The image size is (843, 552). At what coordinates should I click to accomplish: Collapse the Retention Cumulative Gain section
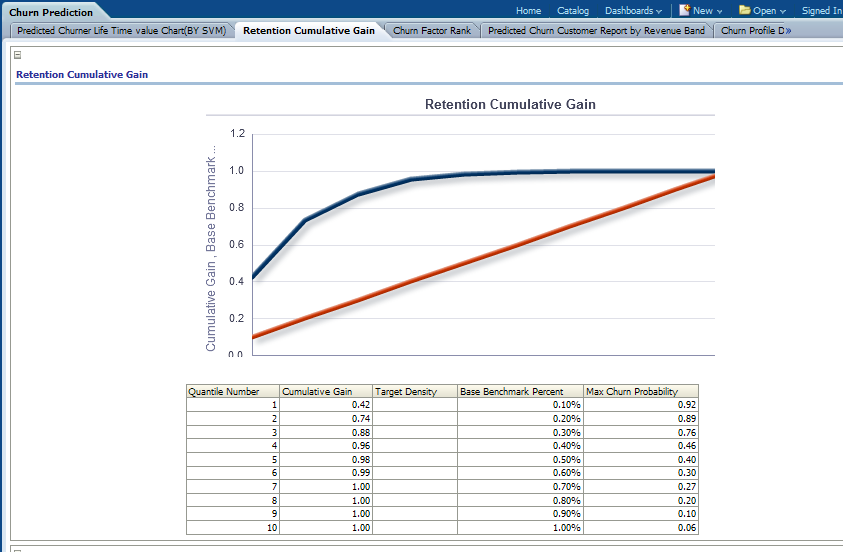pos(18,55)
